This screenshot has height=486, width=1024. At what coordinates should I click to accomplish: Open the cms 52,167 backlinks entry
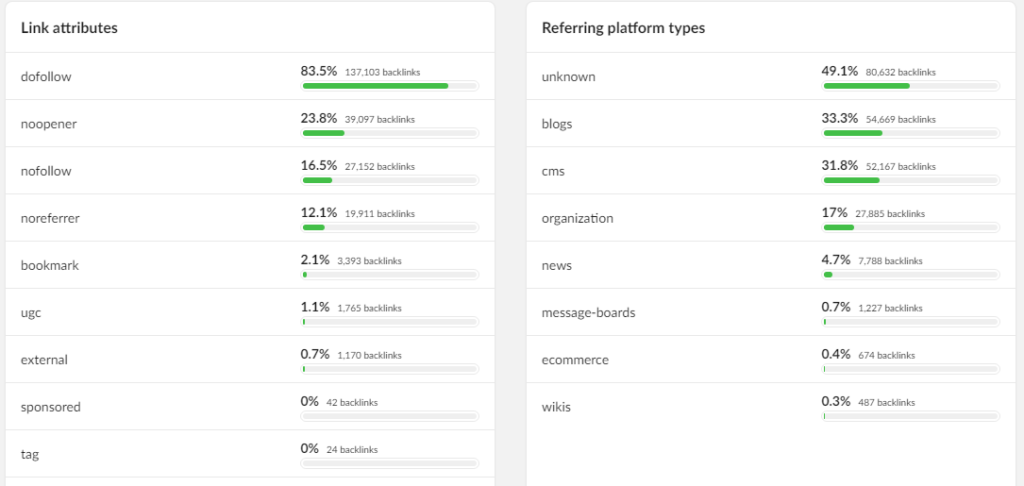click(x=901, y=167)
